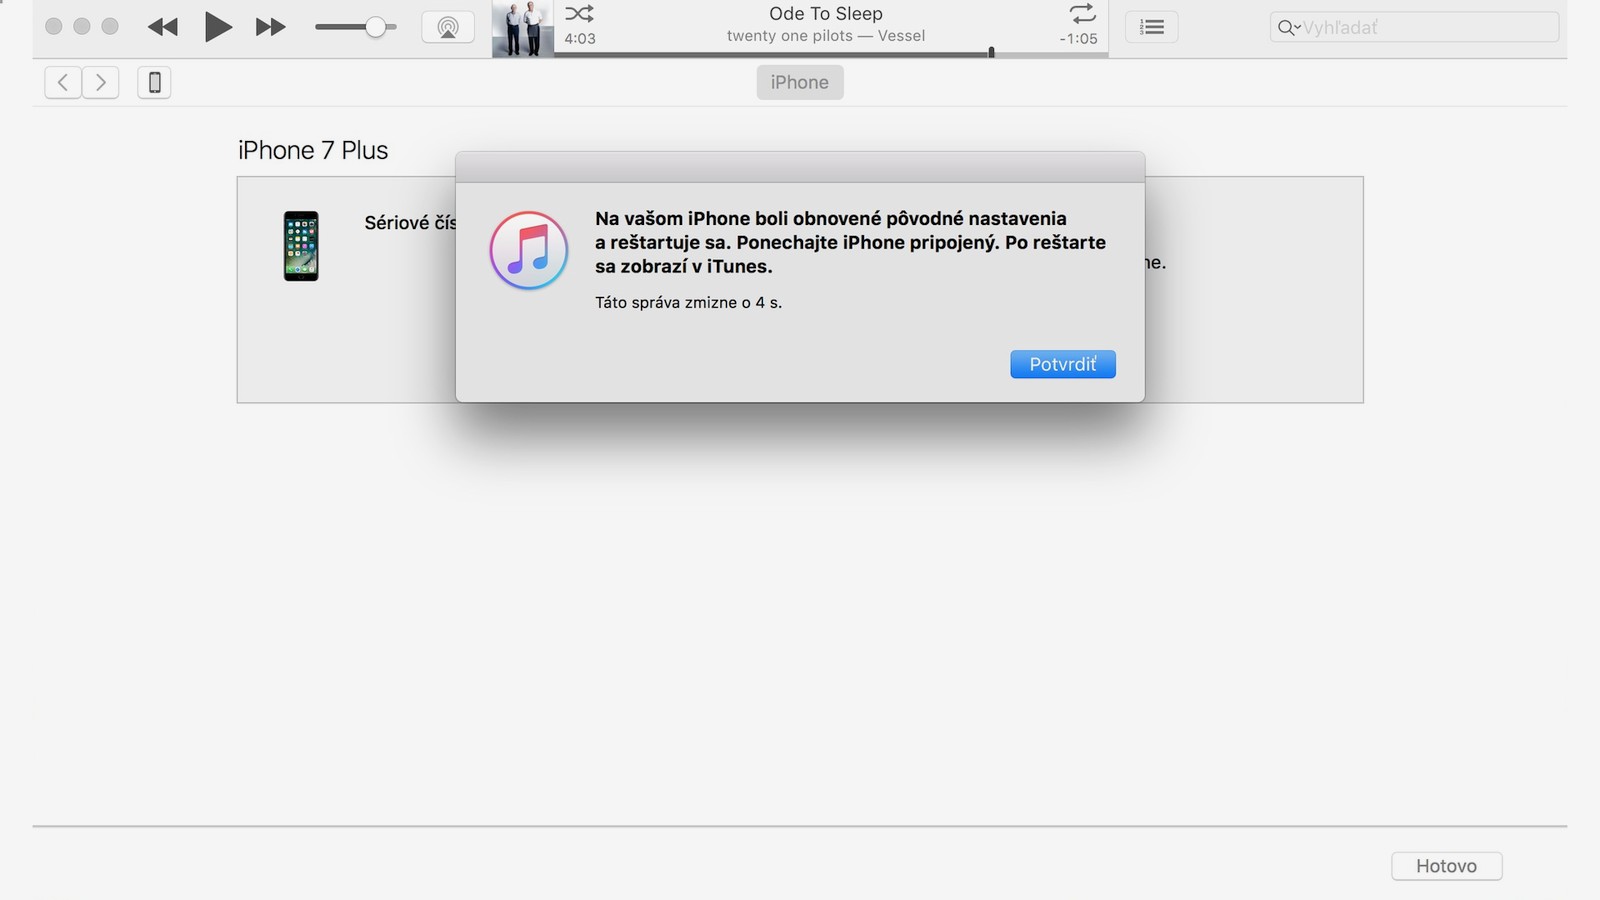This screenshot has height=900, width=1600.
Task: Select the iPhone tab
Action: point(799,82)
